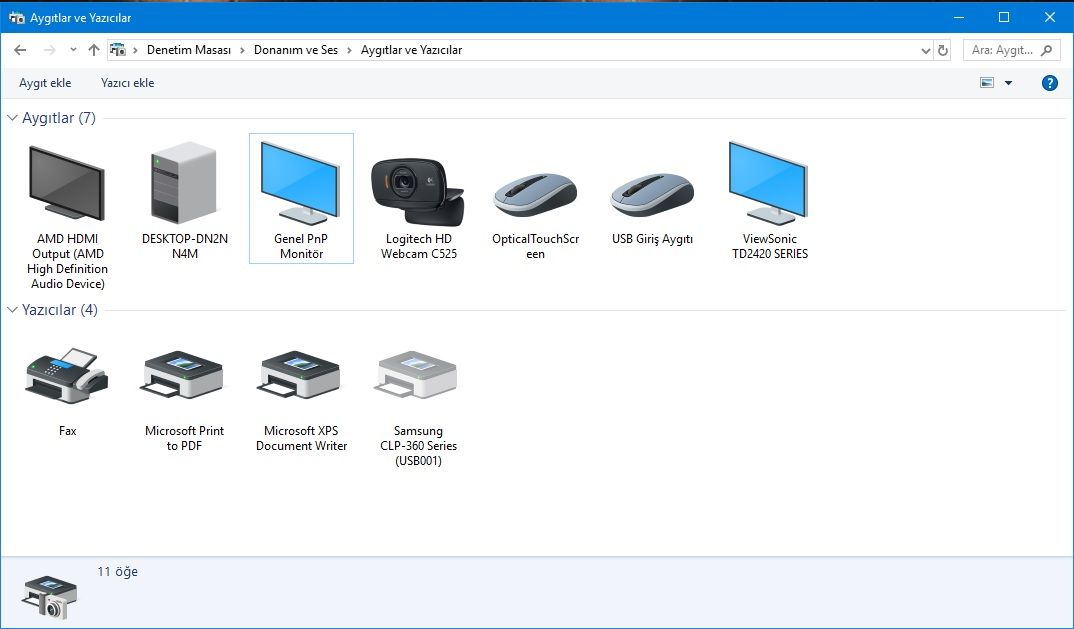The height and width of the screenshot is (629, 1074).
Task: Click the ViewSonic TD2420 SERIES label
Action: [x=770, y=246]
